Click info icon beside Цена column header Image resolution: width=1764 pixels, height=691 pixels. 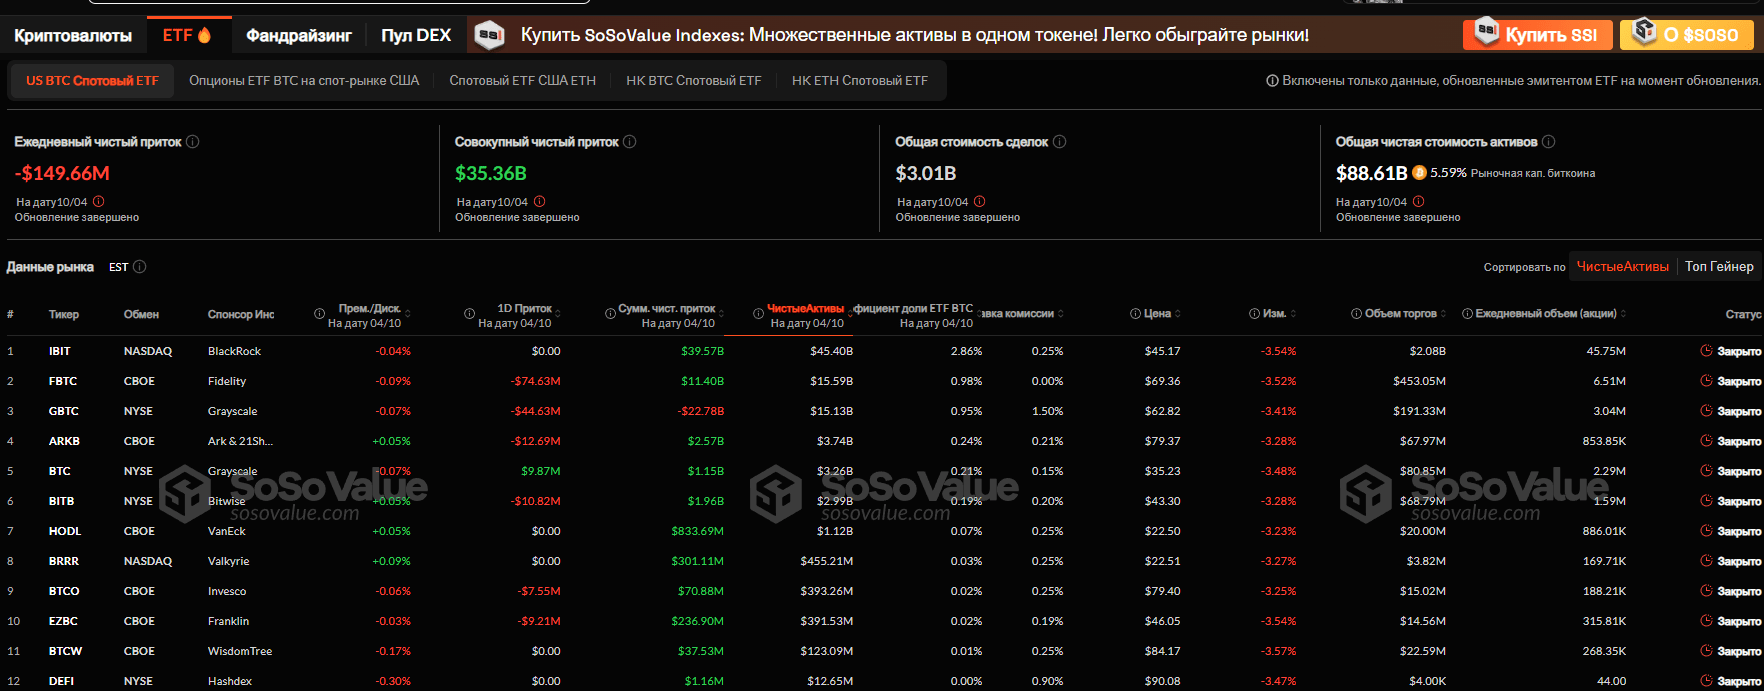pyautogui.click(x=1136, y=314)
